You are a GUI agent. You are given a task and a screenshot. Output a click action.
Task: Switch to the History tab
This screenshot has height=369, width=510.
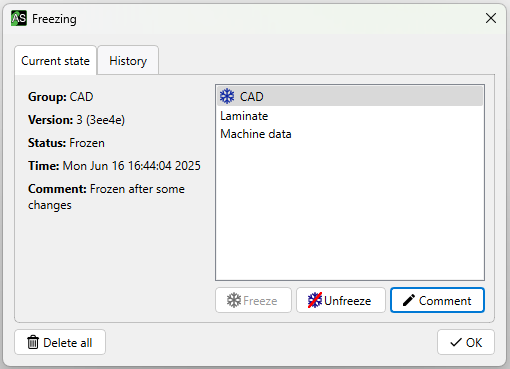pos(128,61)
